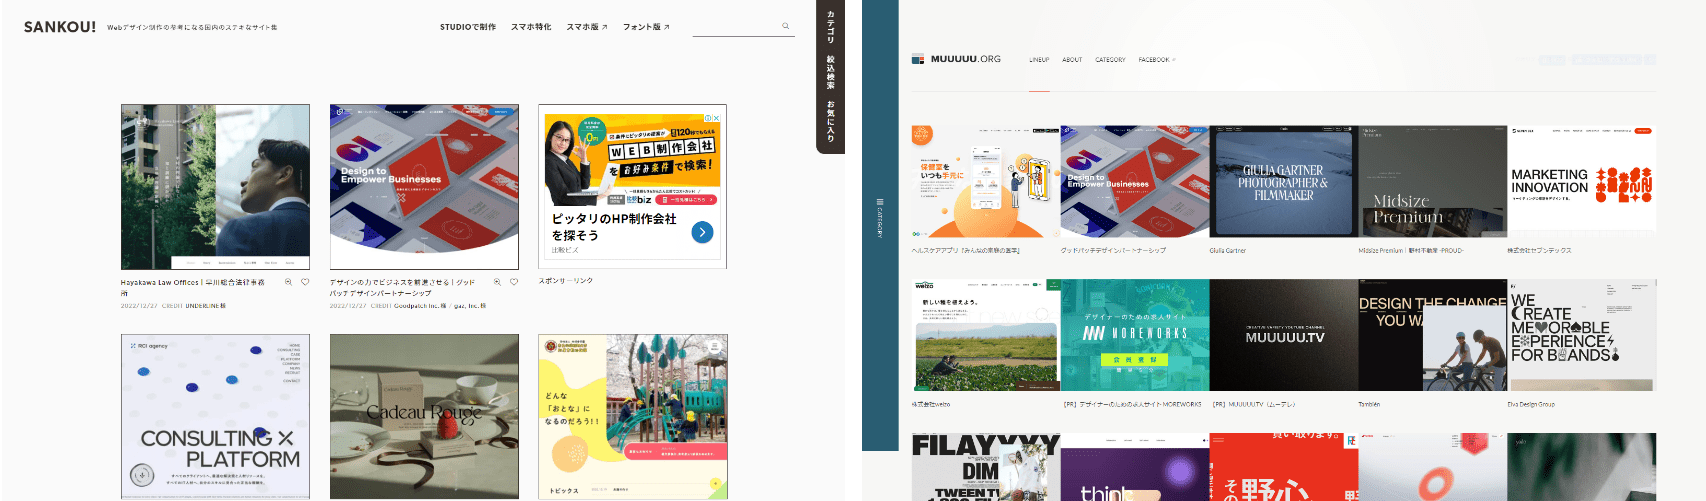Open the カテゴリ side tab
The height and width of the screenshot is (501, 1706).
pos(831,27)
